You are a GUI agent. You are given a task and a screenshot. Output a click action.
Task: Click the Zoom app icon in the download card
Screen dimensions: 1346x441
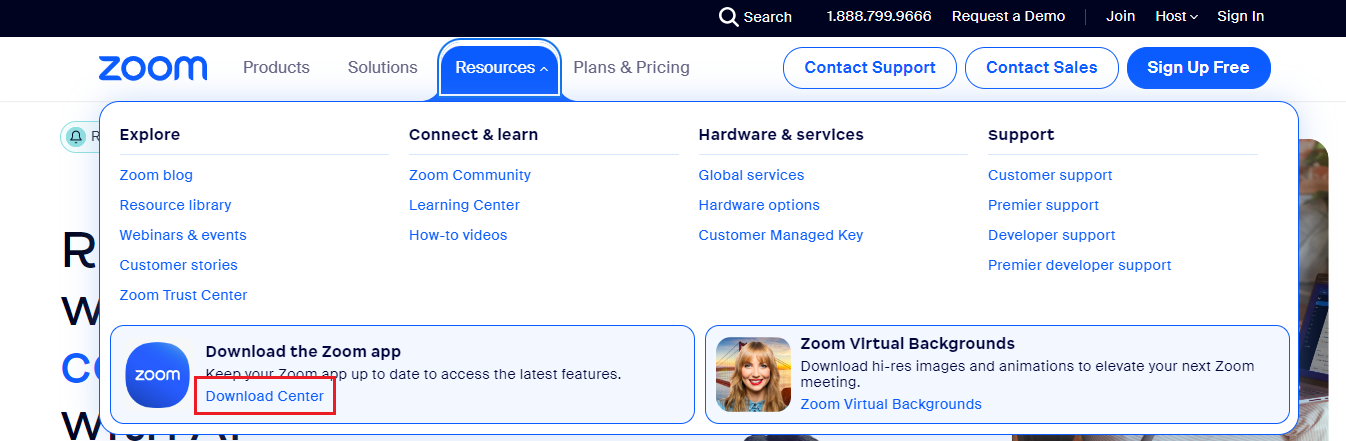pyautogui.click(x=157, y=375)
